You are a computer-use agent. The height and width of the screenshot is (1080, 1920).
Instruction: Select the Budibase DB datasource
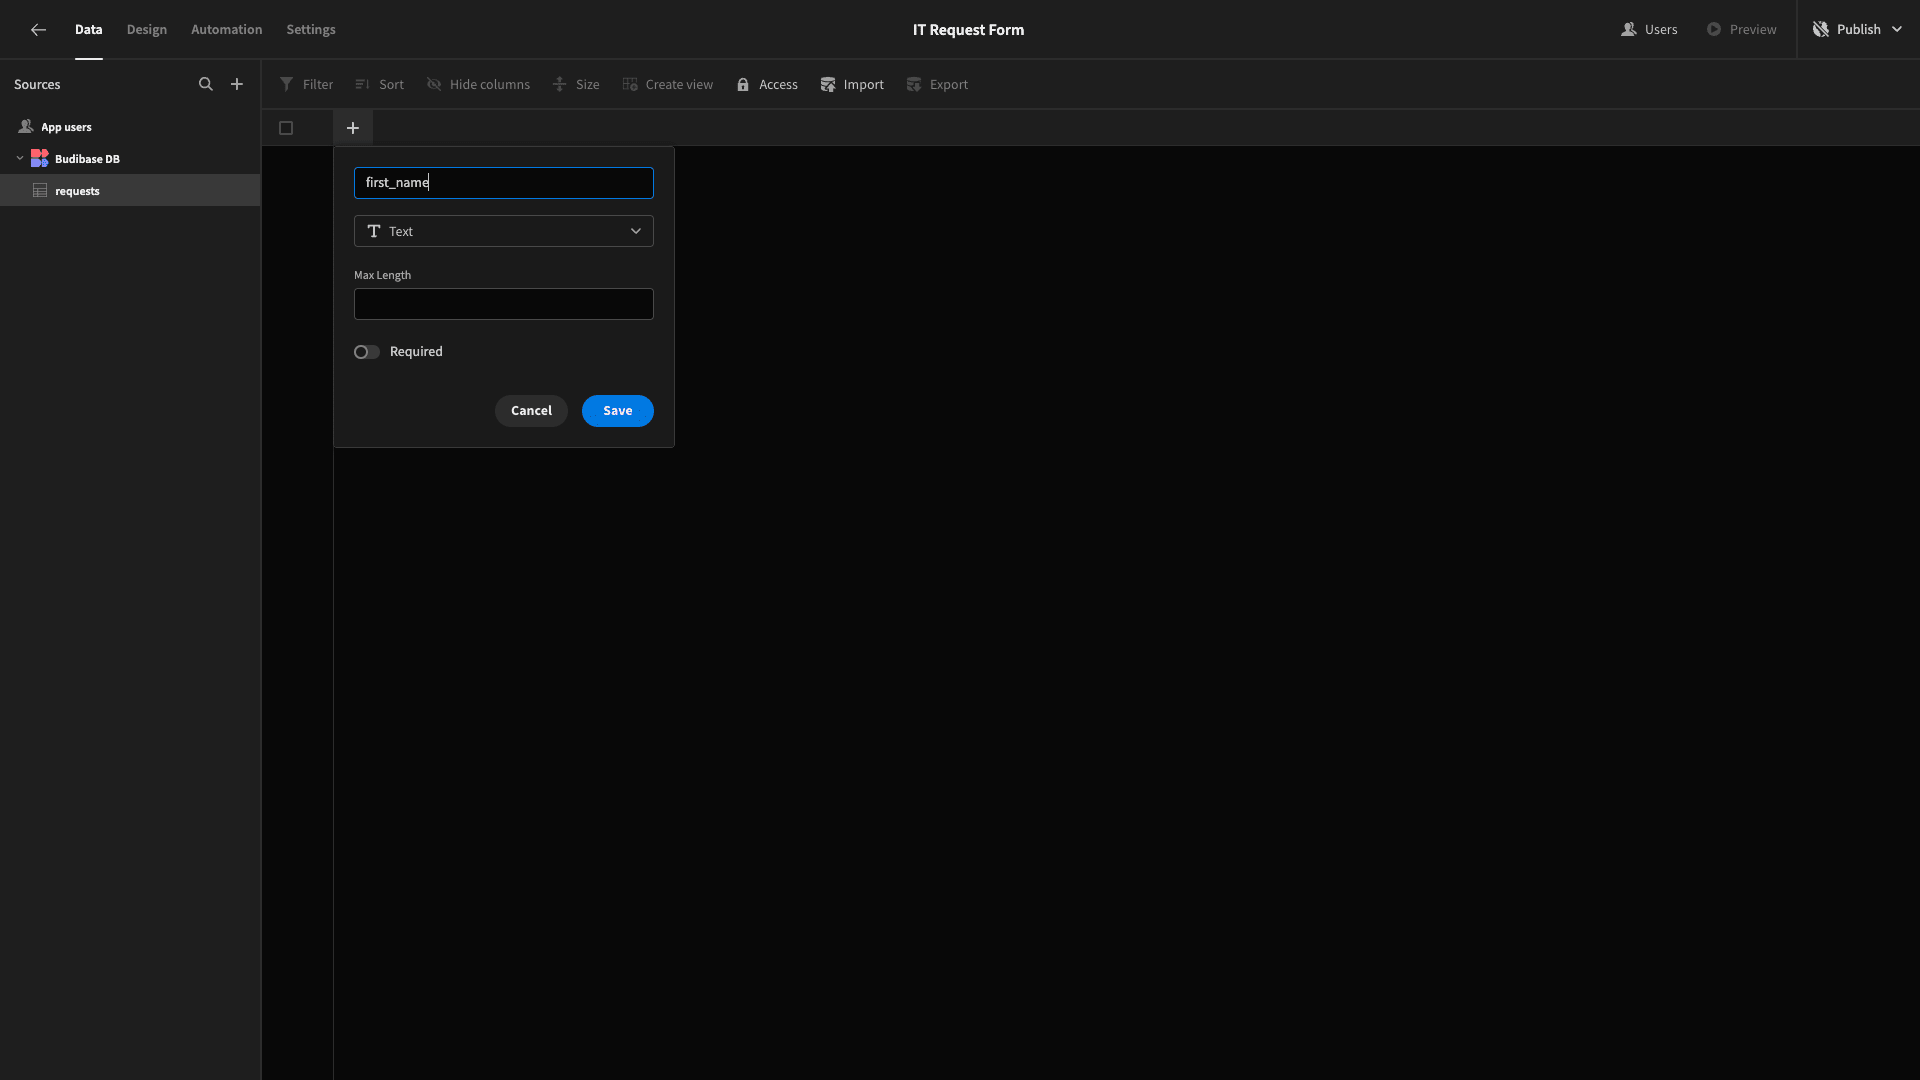pos(130,159)
